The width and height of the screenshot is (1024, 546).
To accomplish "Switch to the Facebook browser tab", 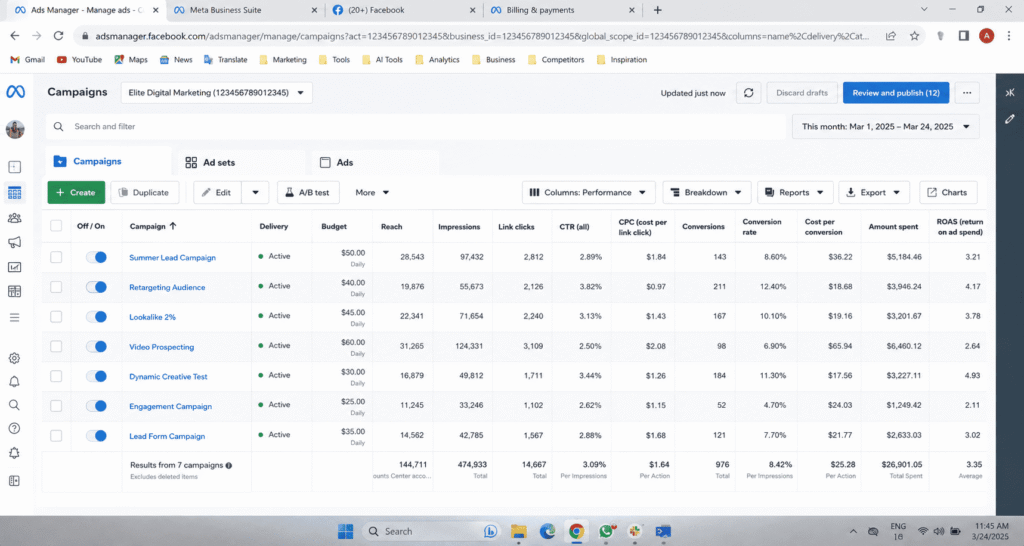I will coord(404,10).
